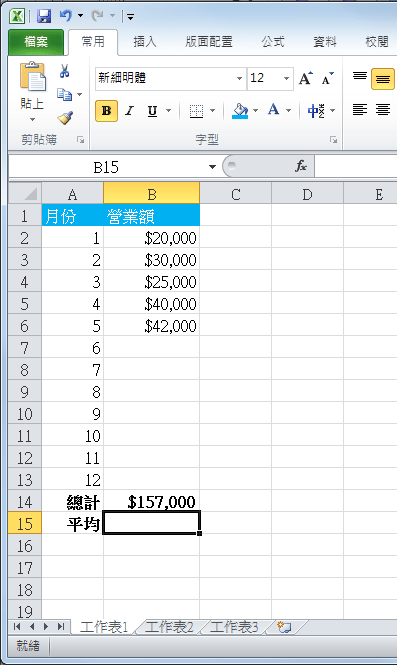Go to the last sheet tab arrow

(61, 627)
